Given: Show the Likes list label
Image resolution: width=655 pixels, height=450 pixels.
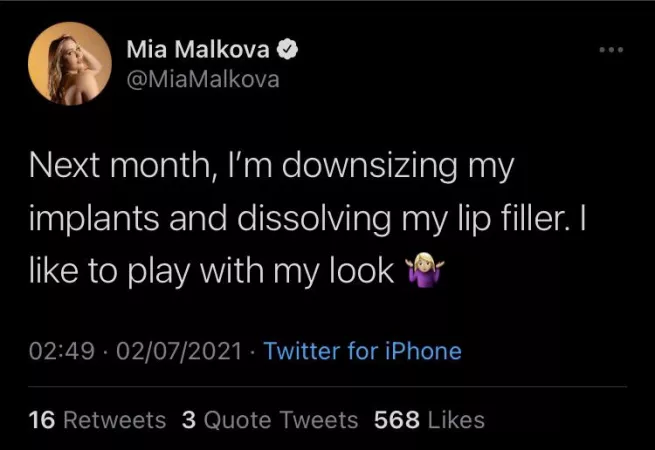Looking at the screenshot, I should coord(456,420).
